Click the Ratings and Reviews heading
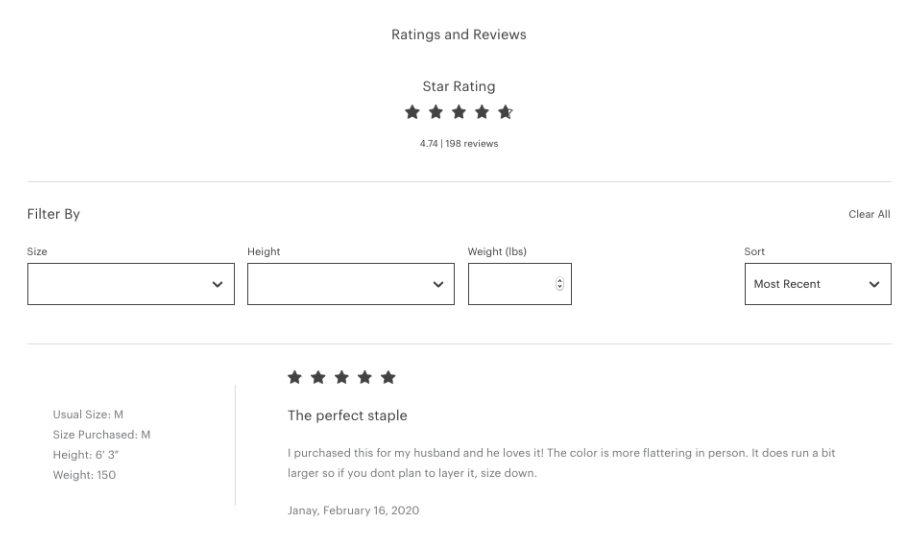The image size is (914, 540). pos(459,35)
